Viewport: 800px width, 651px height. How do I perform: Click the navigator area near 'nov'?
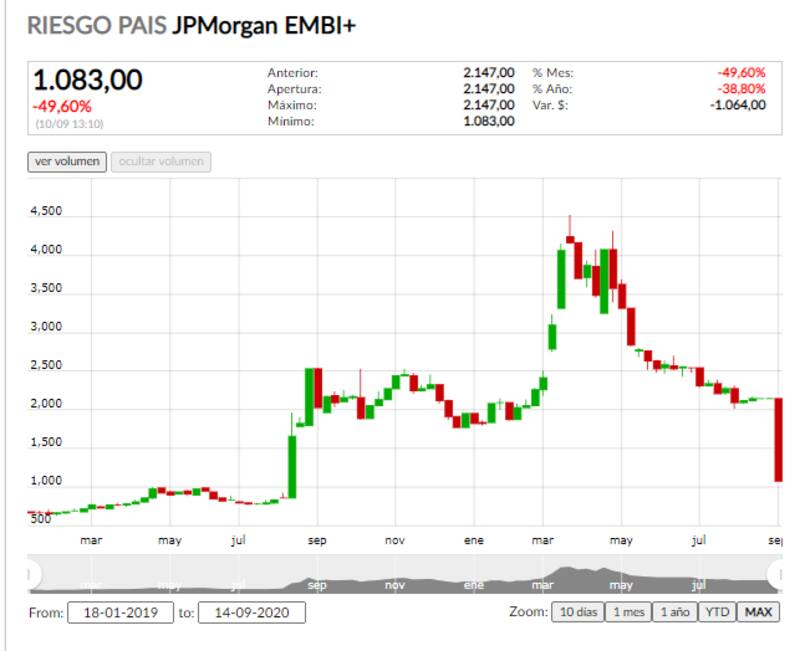394,582
